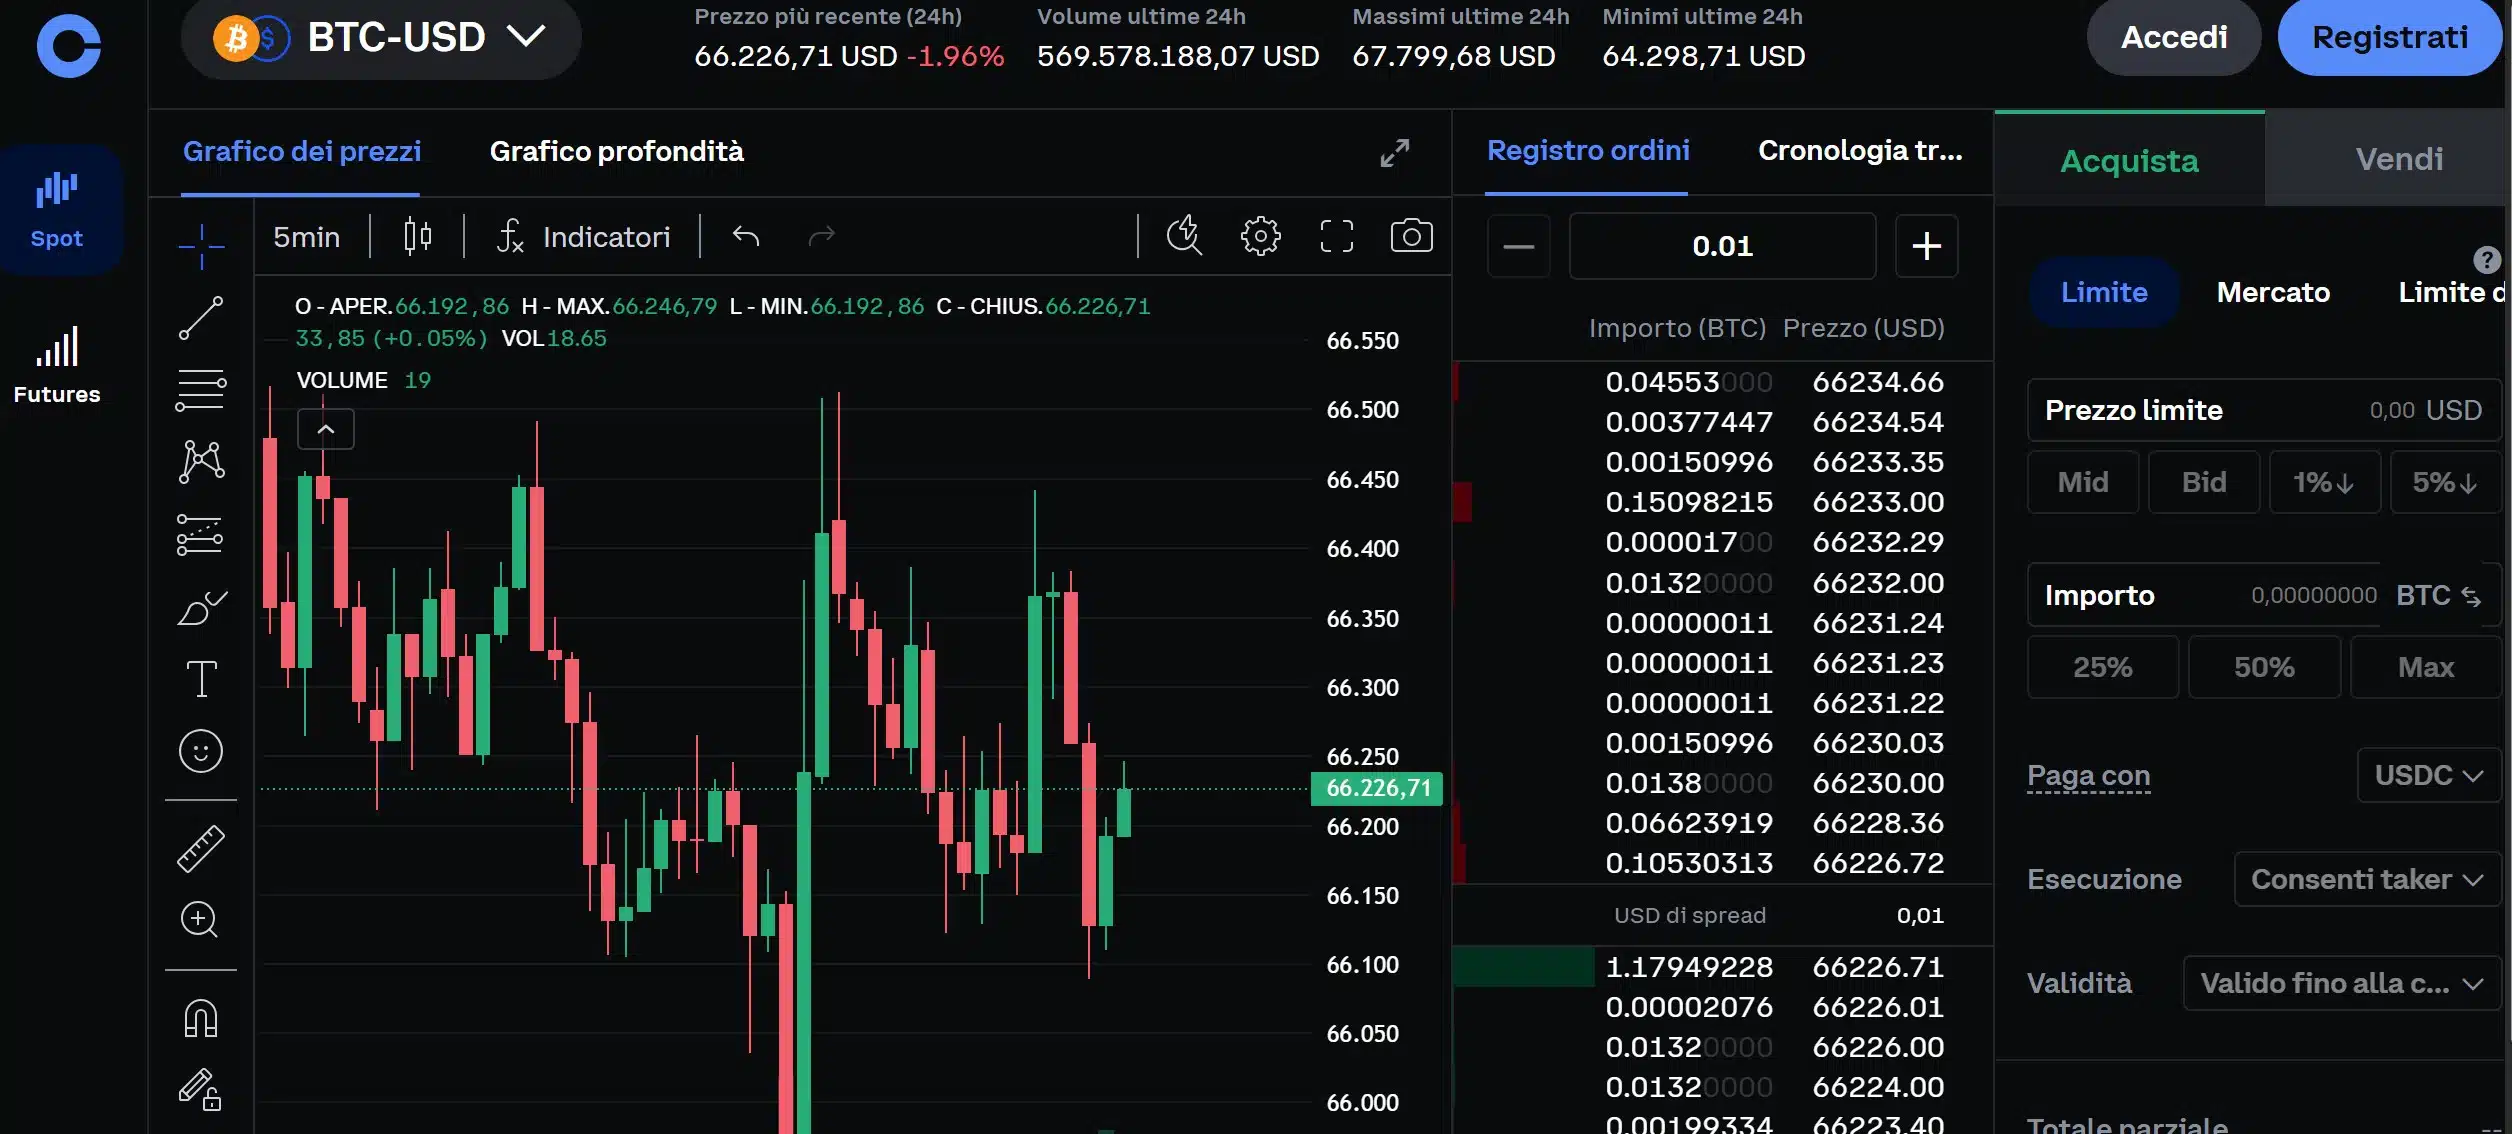Click the Accedi button
Screen dimensions: 2512x1134
point(2173,37)
